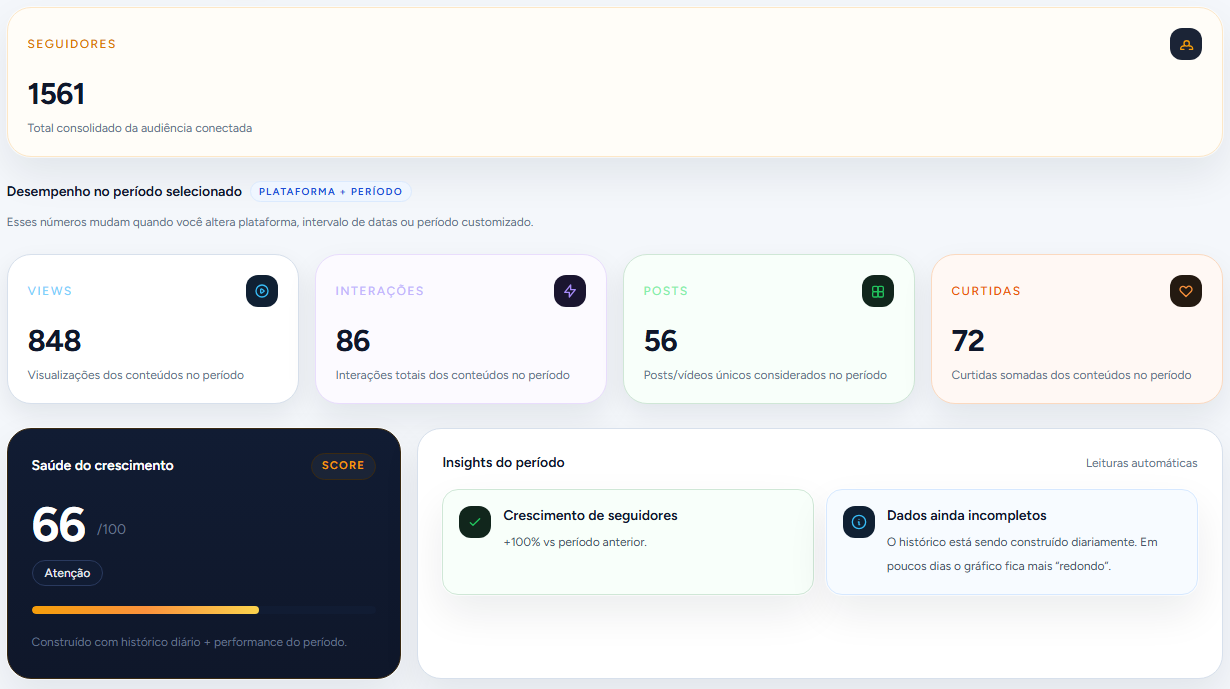Viewport: 1230px width, 689px height.
Task: Click the Desempenho no período selecionado heading
Action: coord(124,191)
